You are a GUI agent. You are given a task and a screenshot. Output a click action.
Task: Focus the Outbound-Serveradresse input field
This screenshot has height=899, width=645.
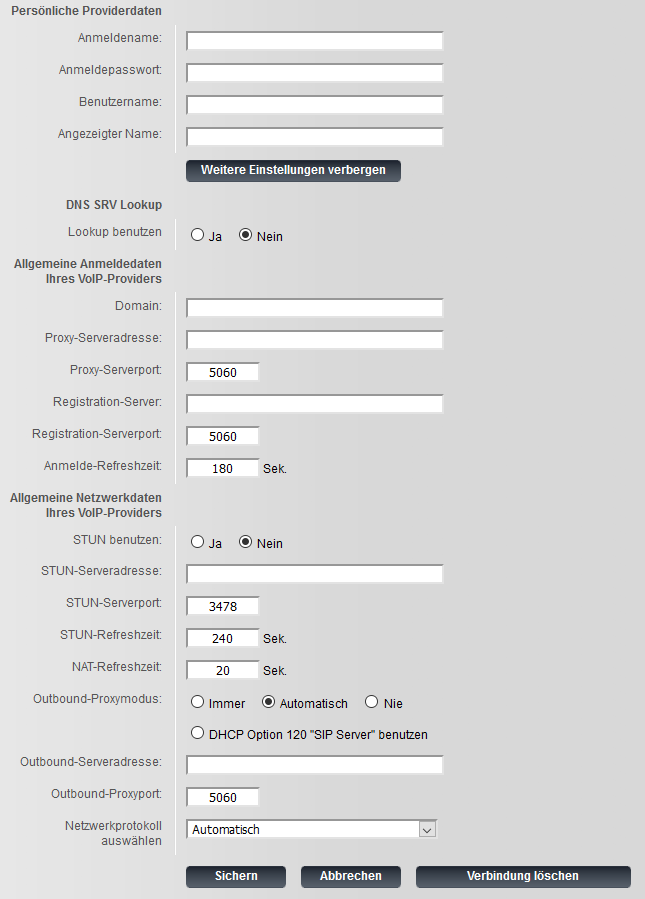coord(314,765)
